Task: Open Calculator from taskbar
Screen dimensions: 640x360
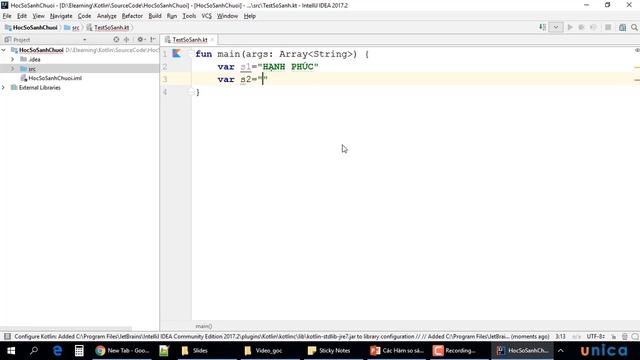Action: (79, 351)
